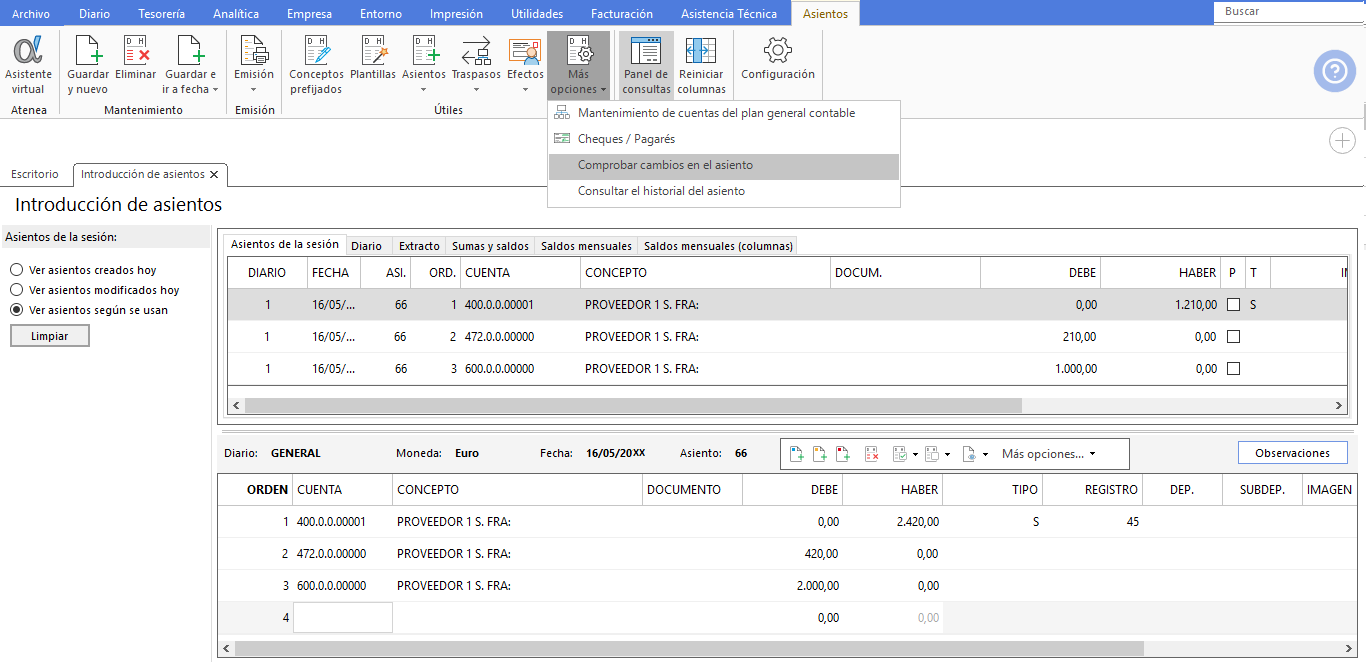
Task: Tick P checkbox for account 472.0.0.00000
Action: point(1233,337)
